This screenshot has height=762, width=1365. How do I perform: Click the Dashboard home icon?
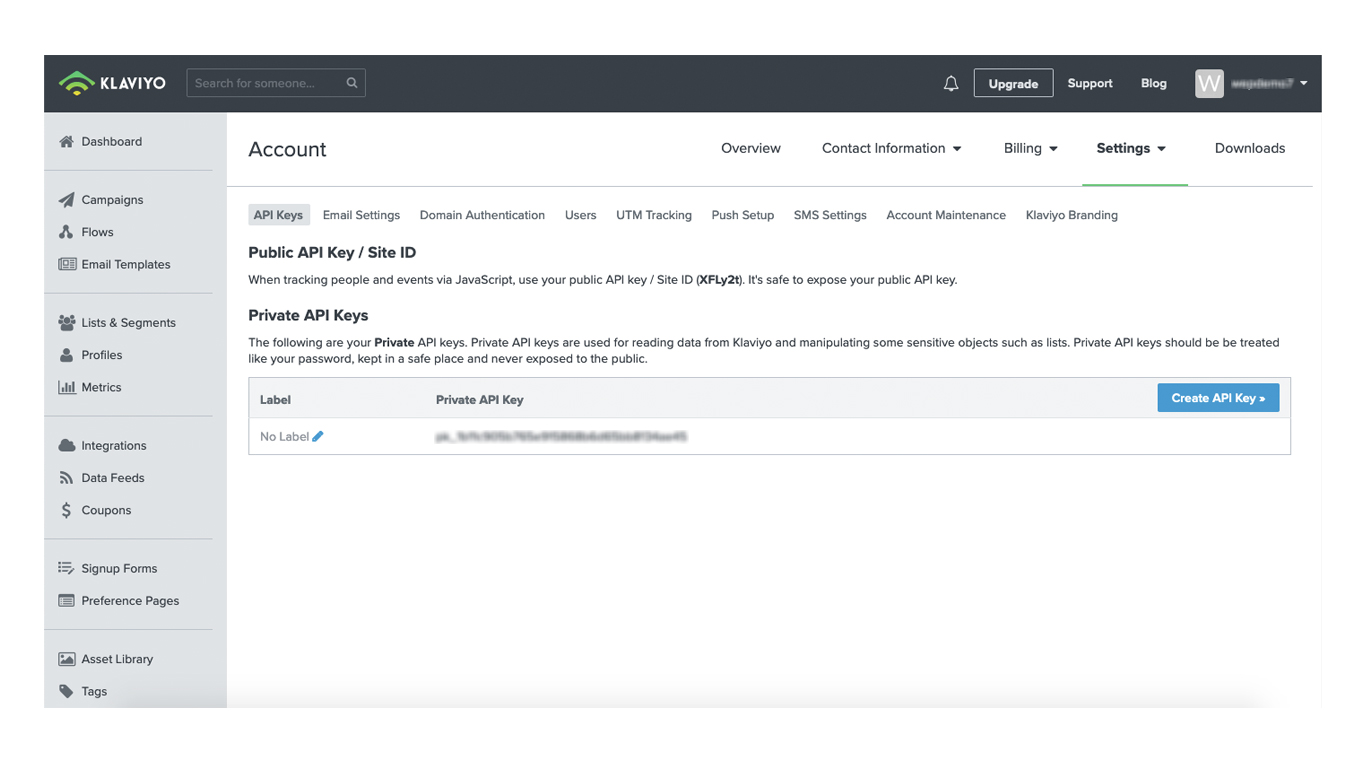pos(67,141)
